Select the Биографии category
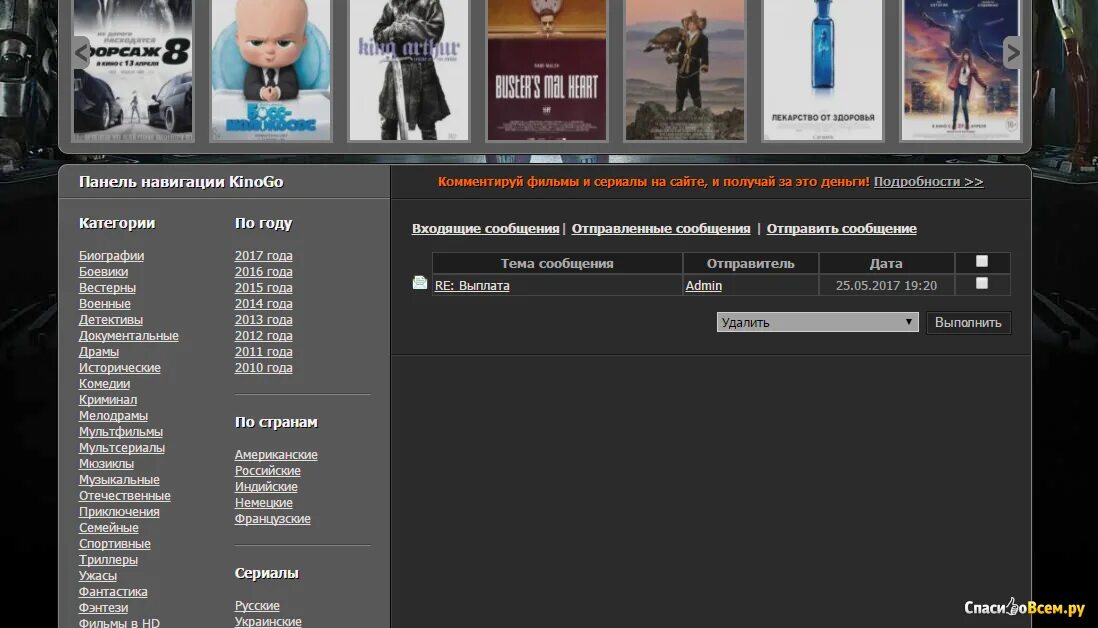 (x=111, y=256)
